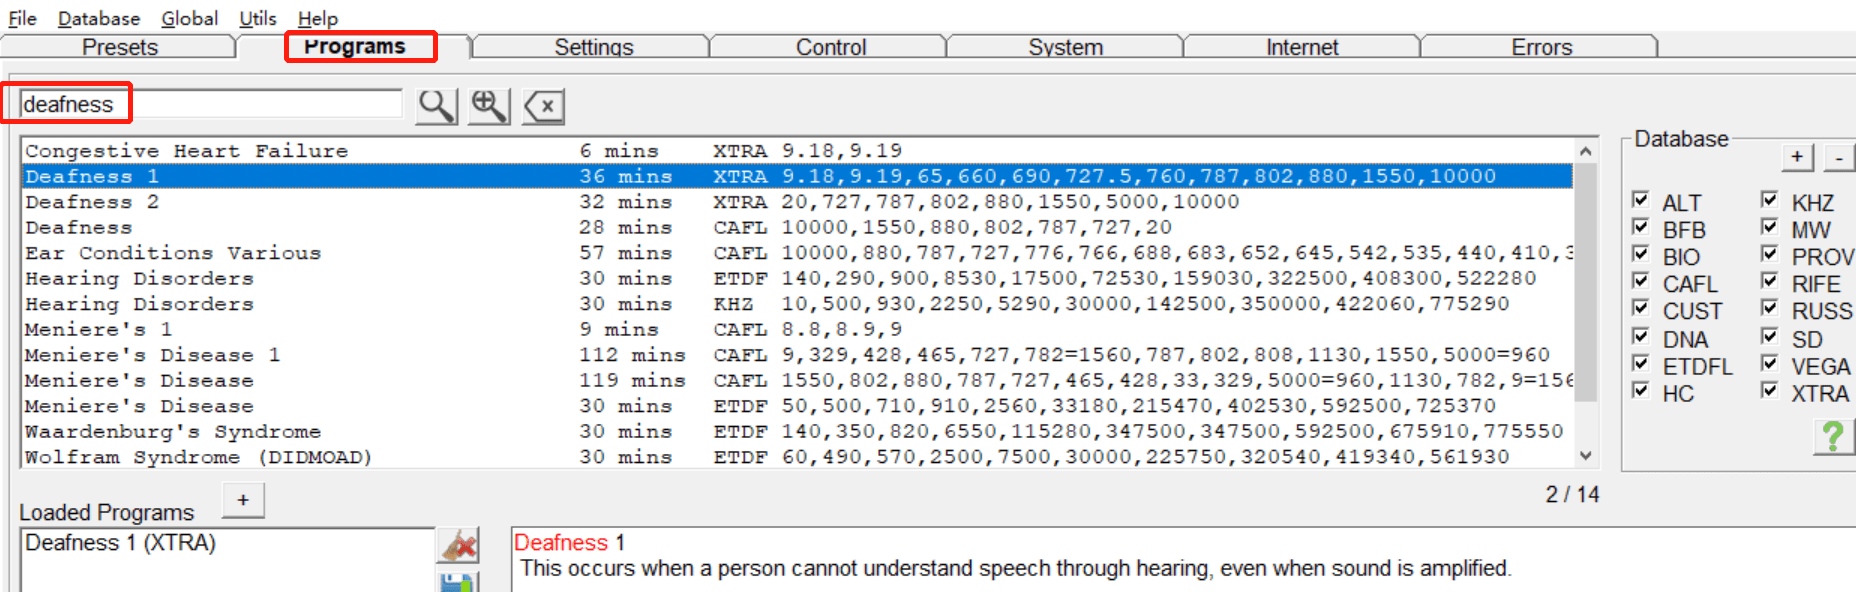Screen dimensions: 1856x592
Task: Click the remove program eraser icon
Action: [459, 546]
